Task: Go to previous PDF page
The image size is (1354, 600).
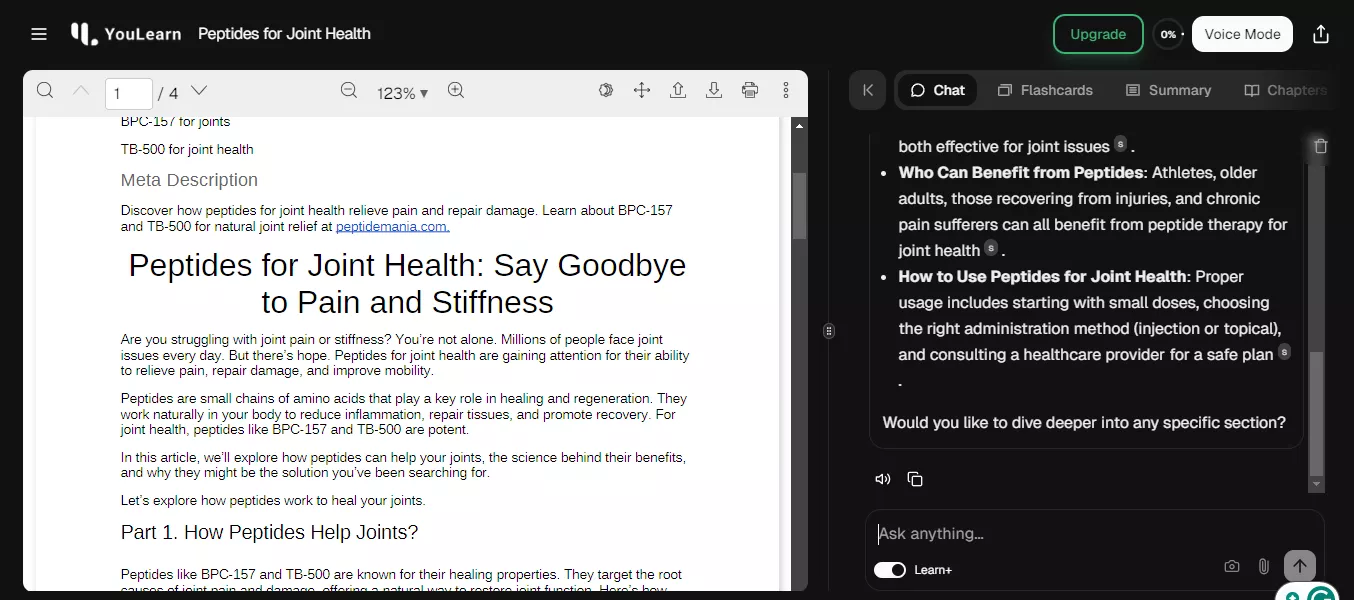Action: click(81, 91)
